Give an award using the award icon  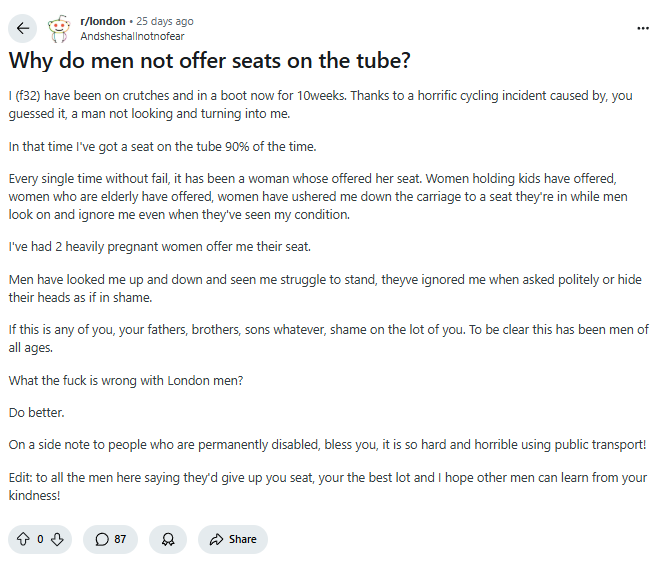[x=168, y=539]
